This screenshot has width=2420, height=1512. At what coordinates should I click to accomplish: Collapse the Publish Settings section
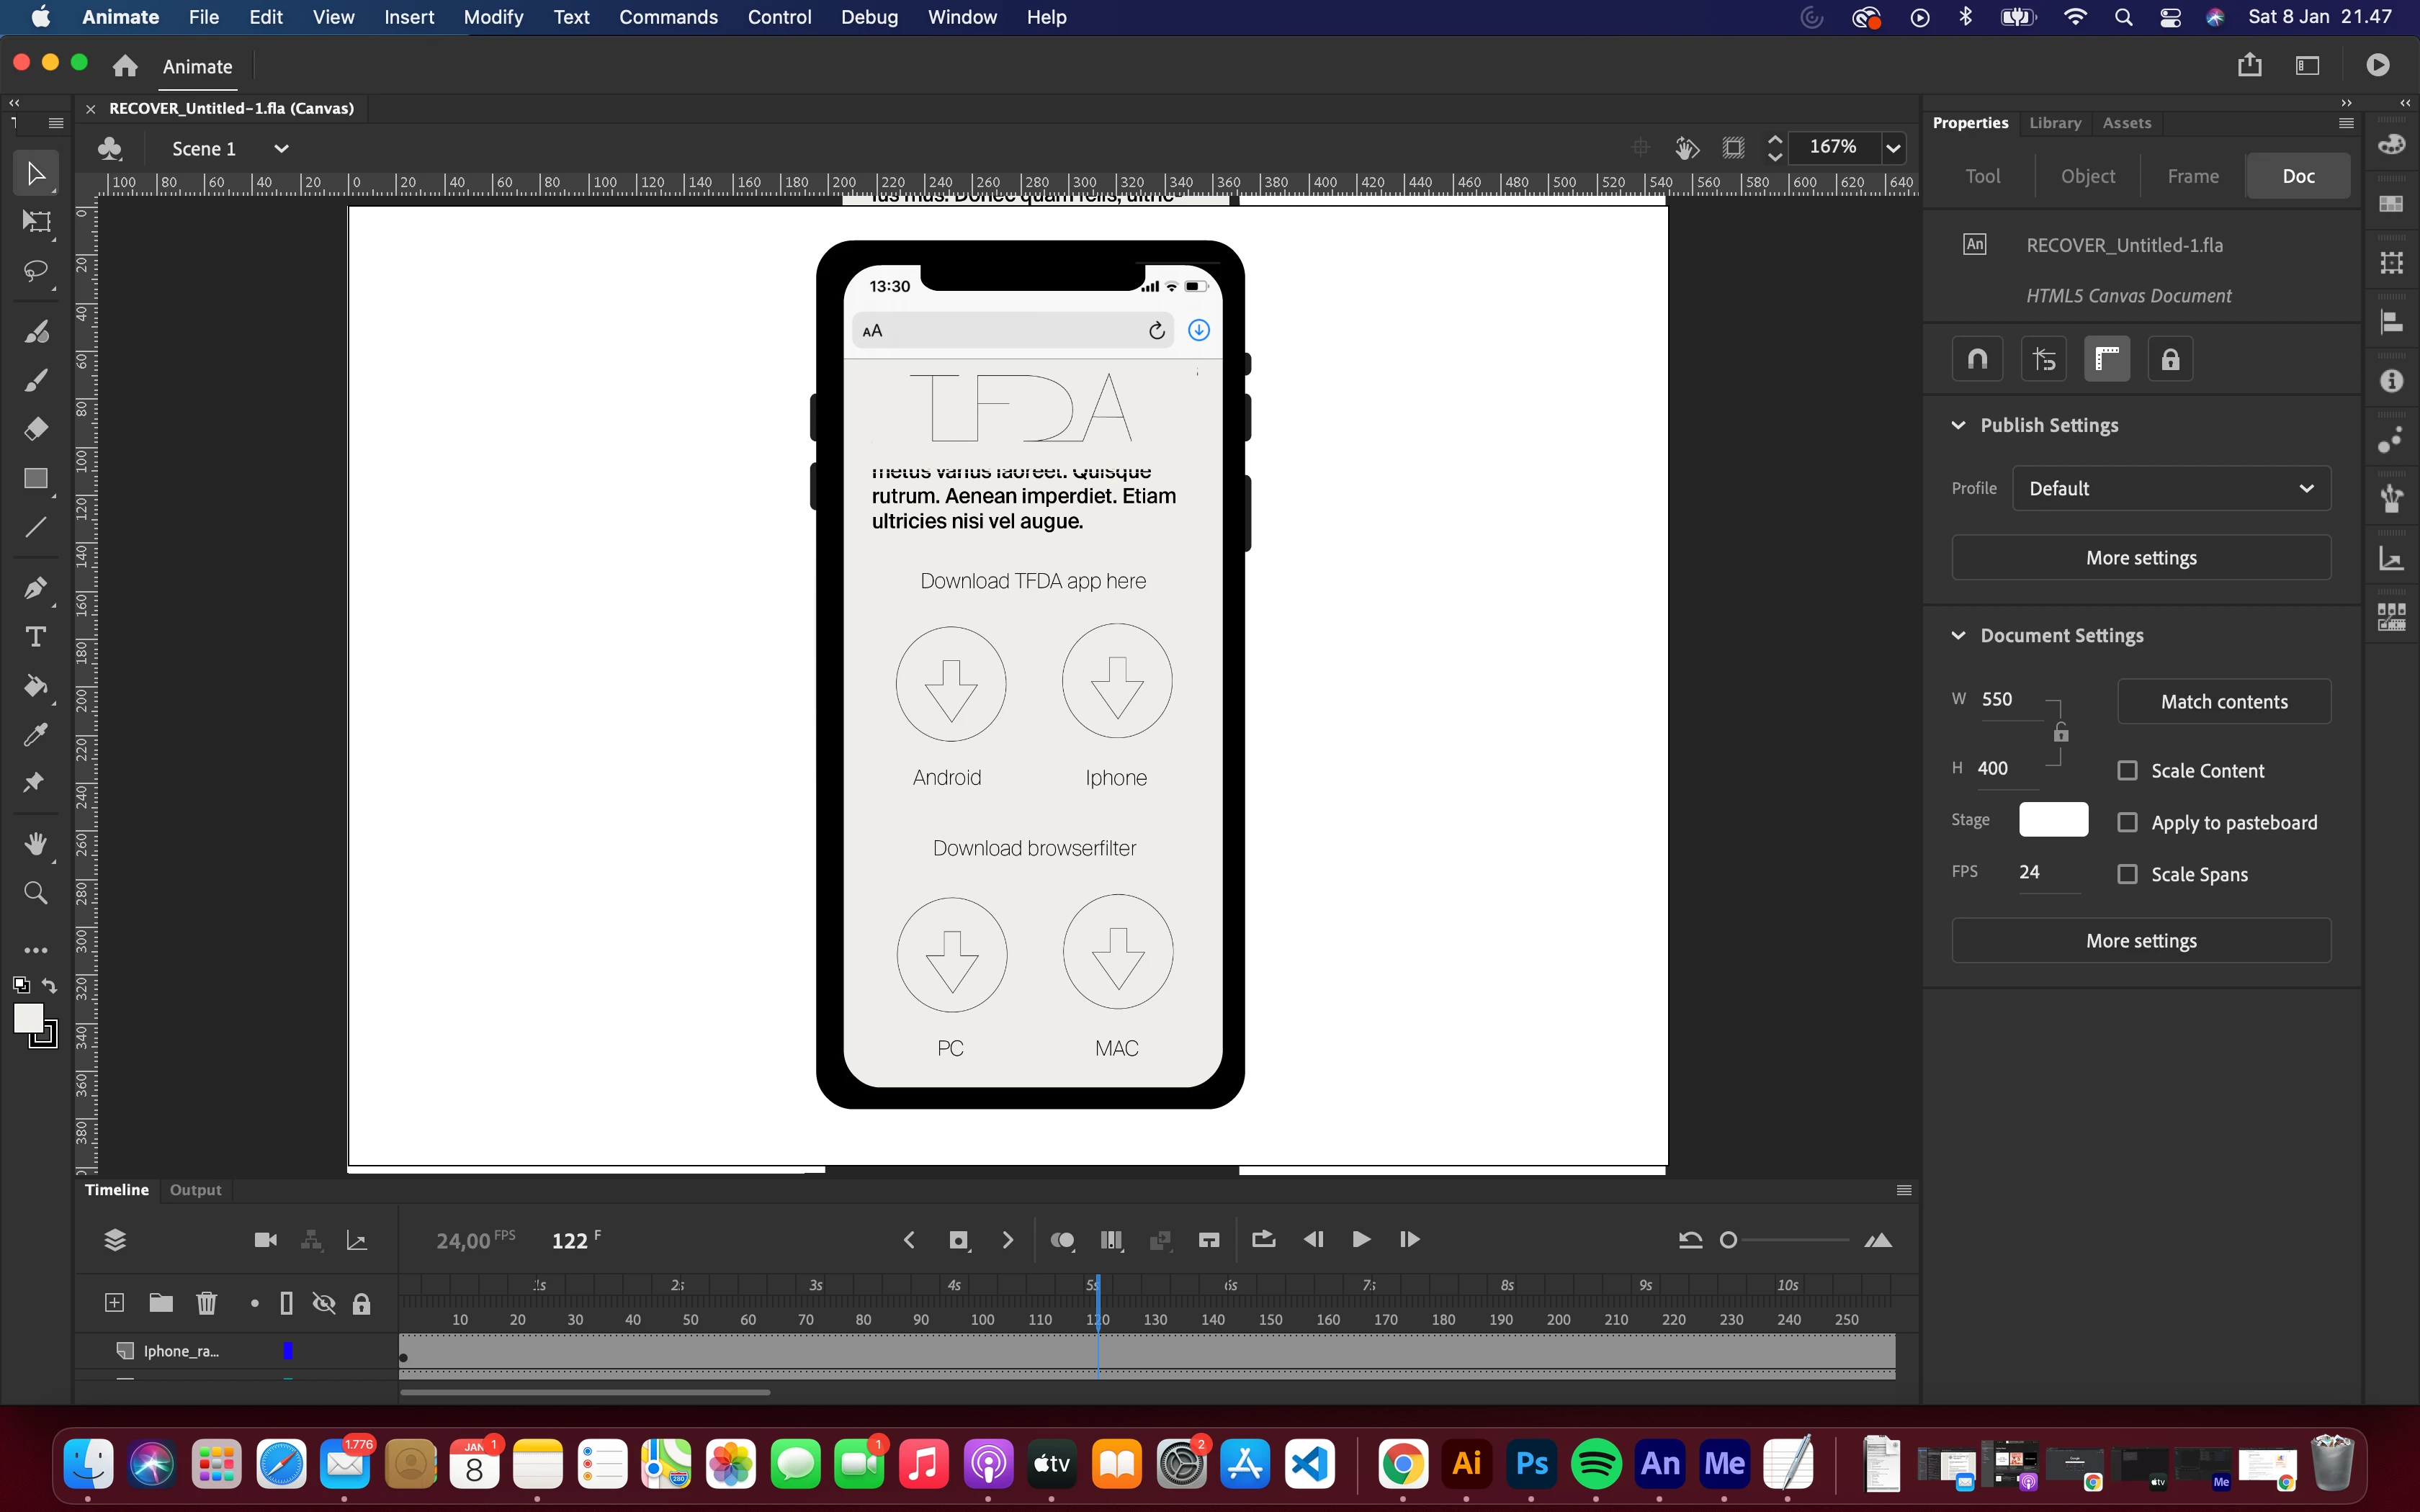1958,425
